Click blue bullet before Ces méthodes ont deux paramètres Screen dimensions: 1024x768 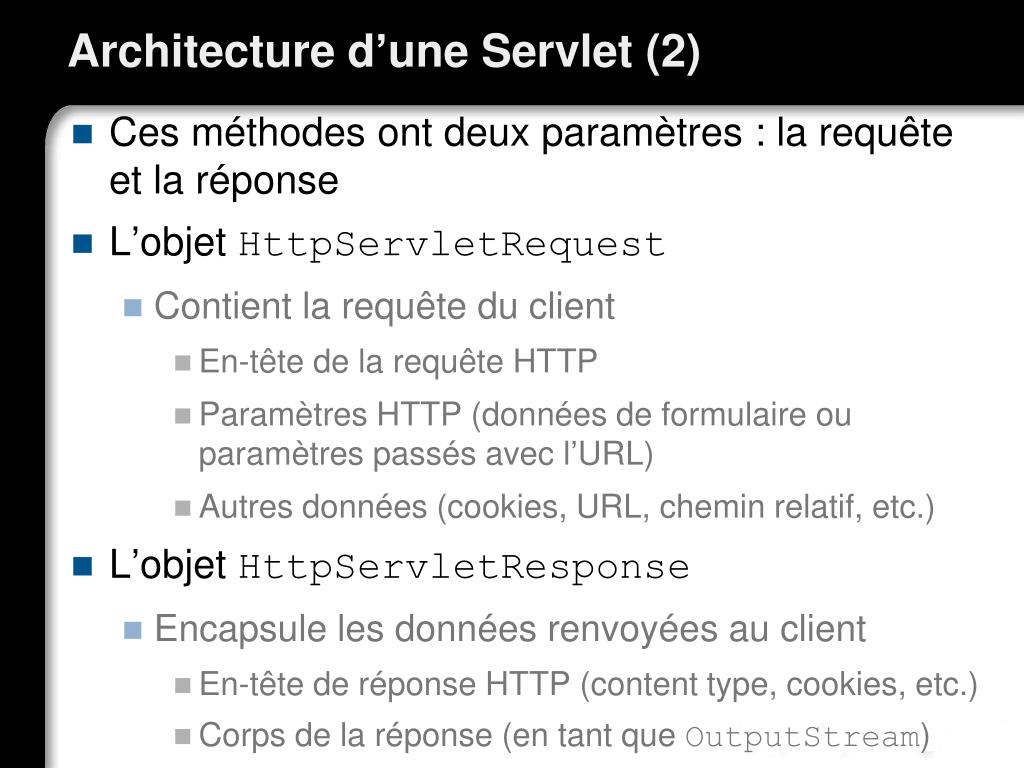[83, 134]
